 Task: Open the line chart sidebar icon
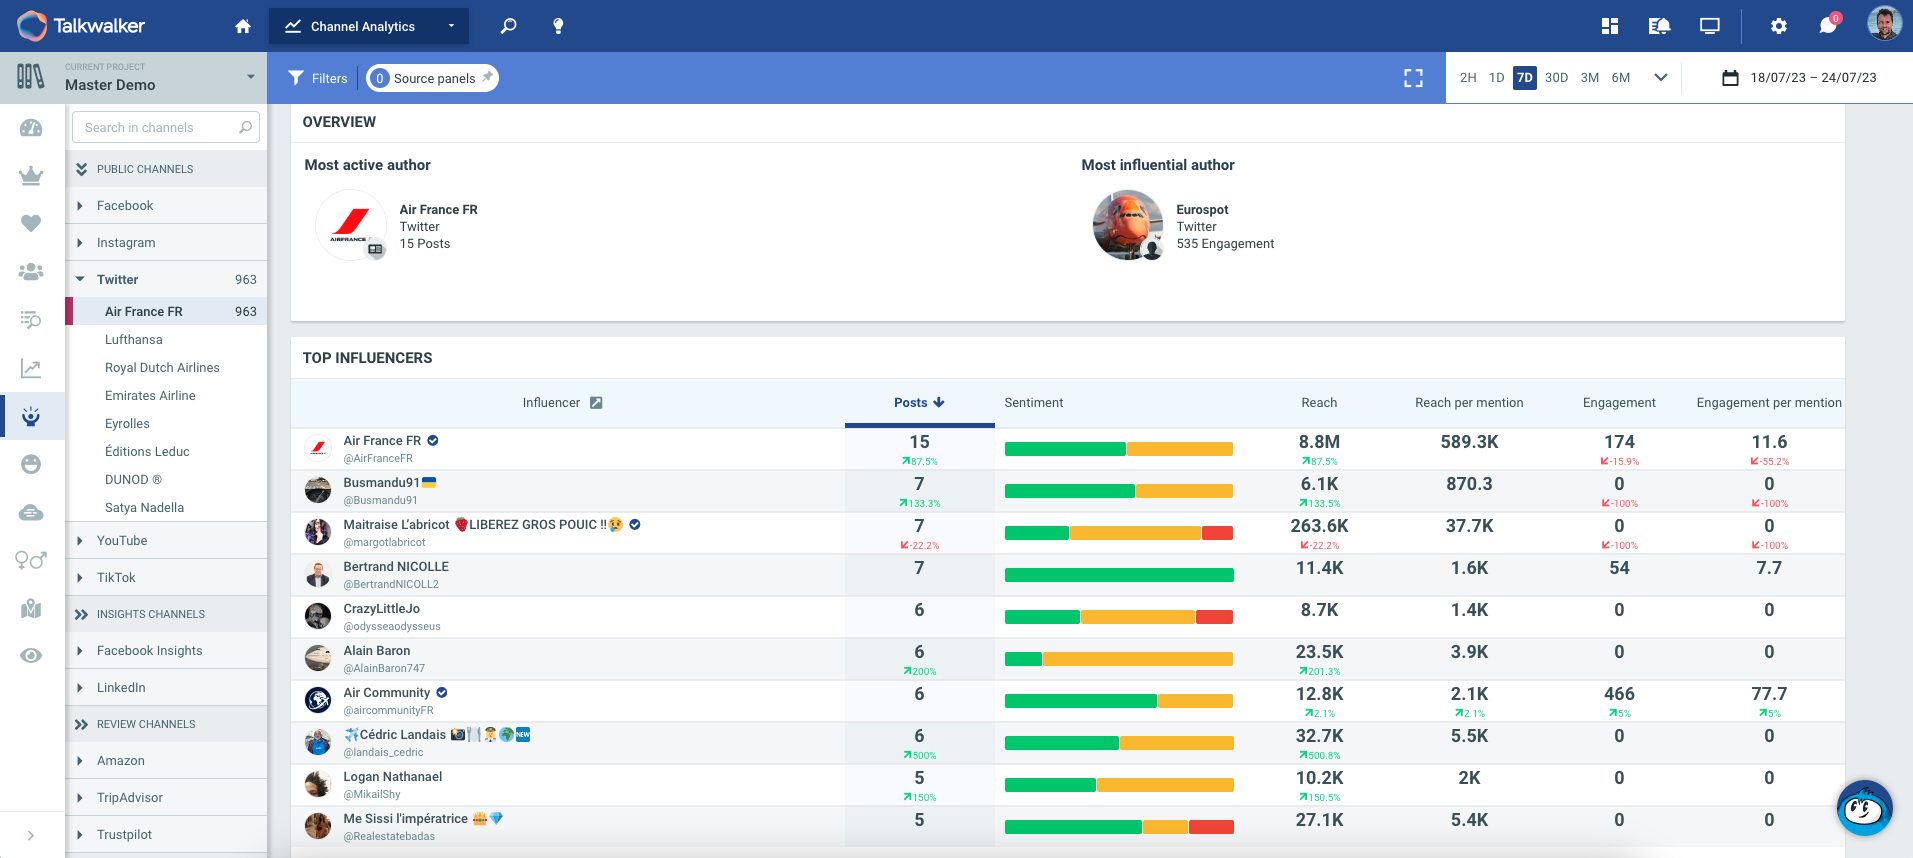click(x=31, y=369)
